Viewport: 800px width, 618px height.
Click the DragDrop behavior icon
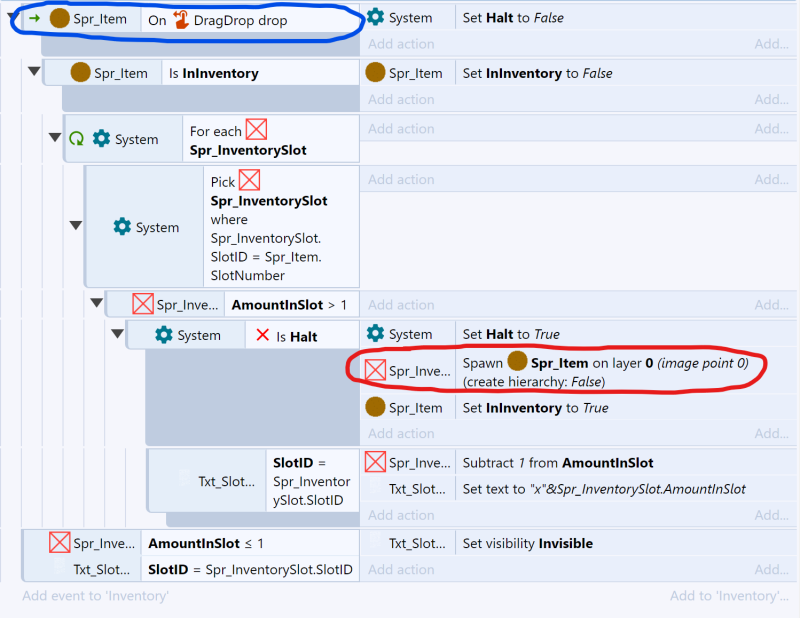[x=181, y=19]
